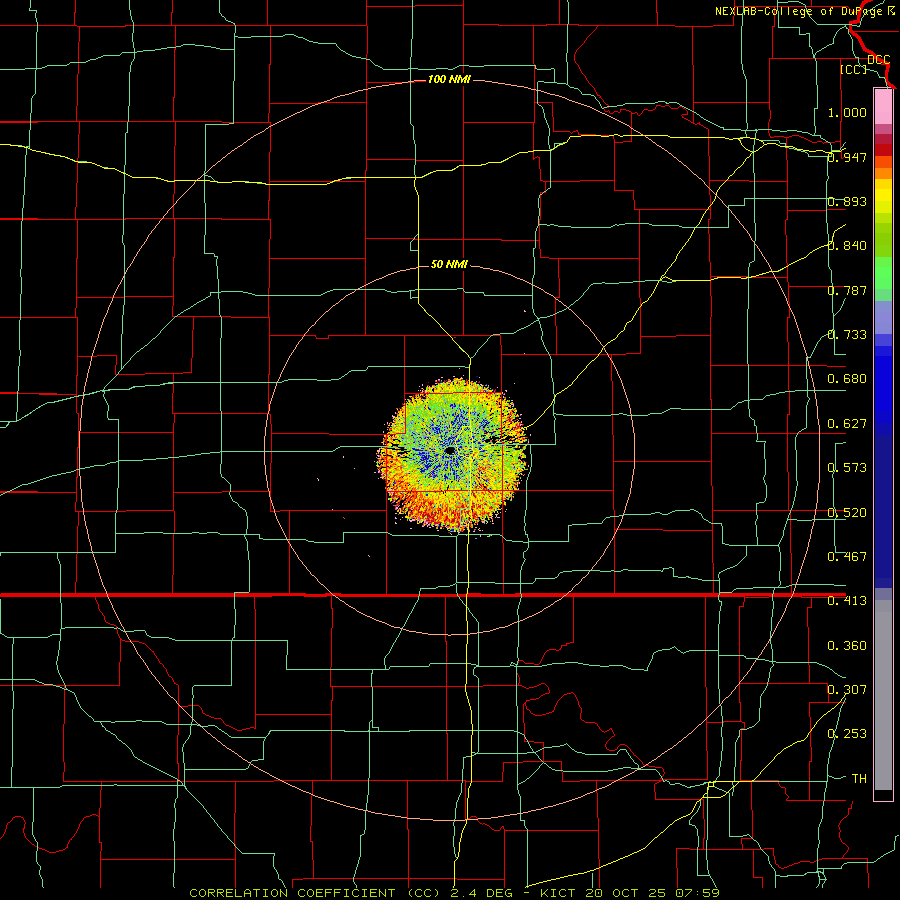
Task: Click the TH threshold label on the legend
Action: click(x=859, y=779)
